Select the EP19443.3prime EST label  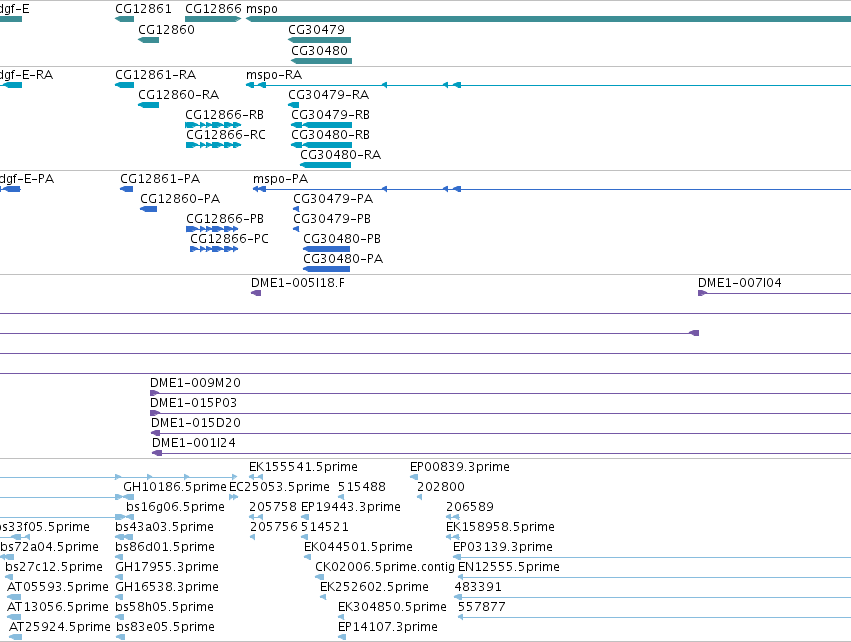(x=351, y=507)
